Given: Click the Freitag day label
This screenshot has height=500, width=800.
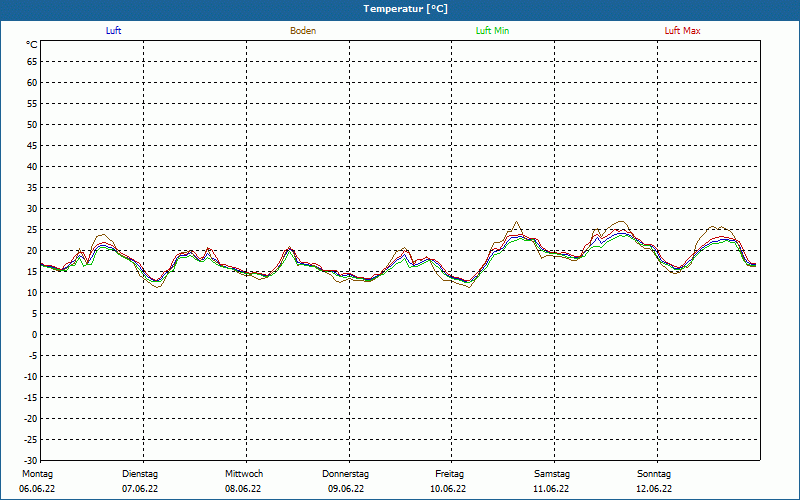Looking at the screenshot, I should (x=449, y=474).
